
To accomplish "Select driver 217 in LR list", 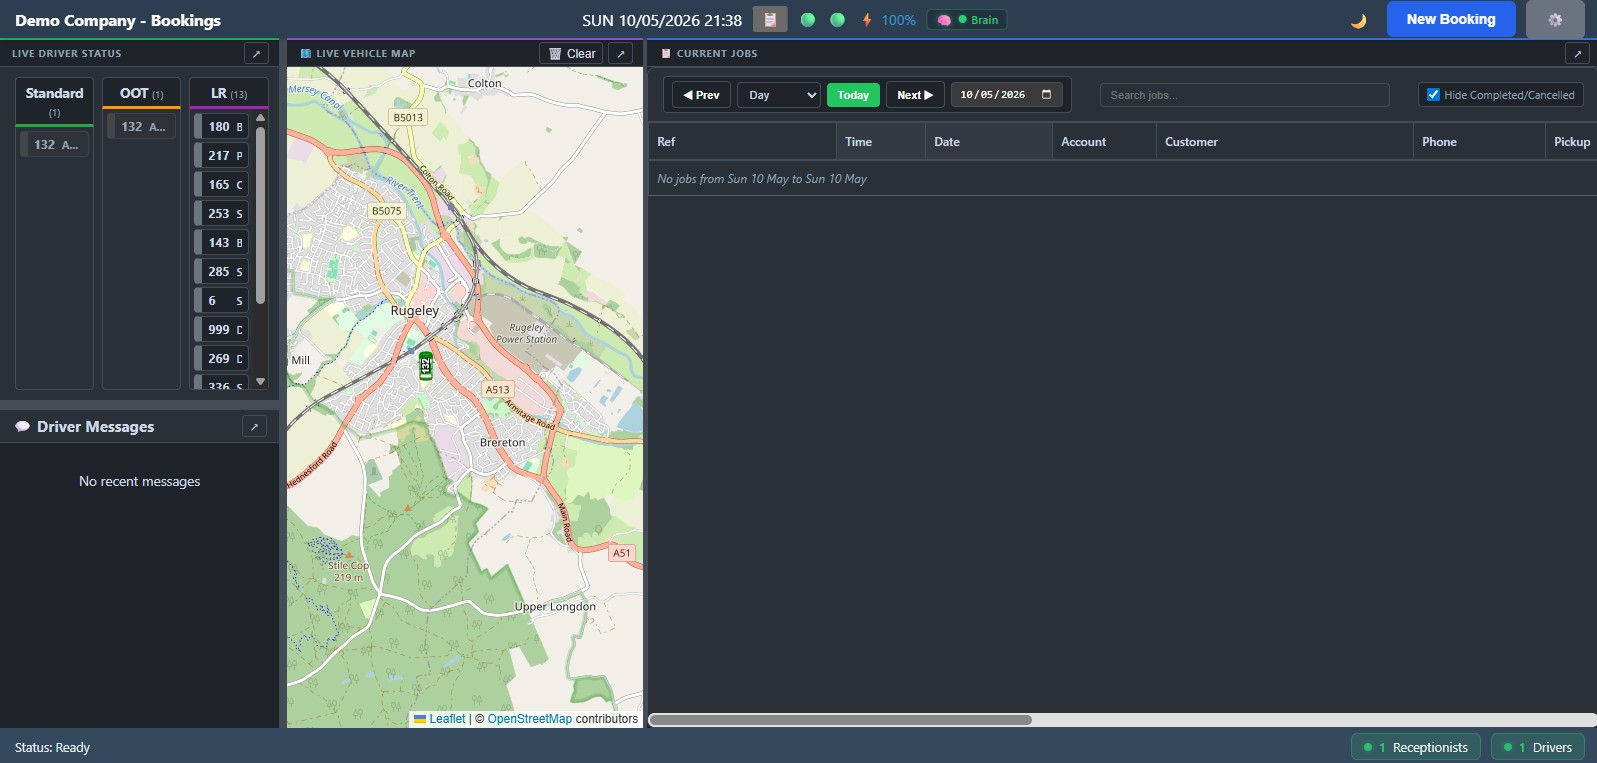I will (x=221, y=155).
